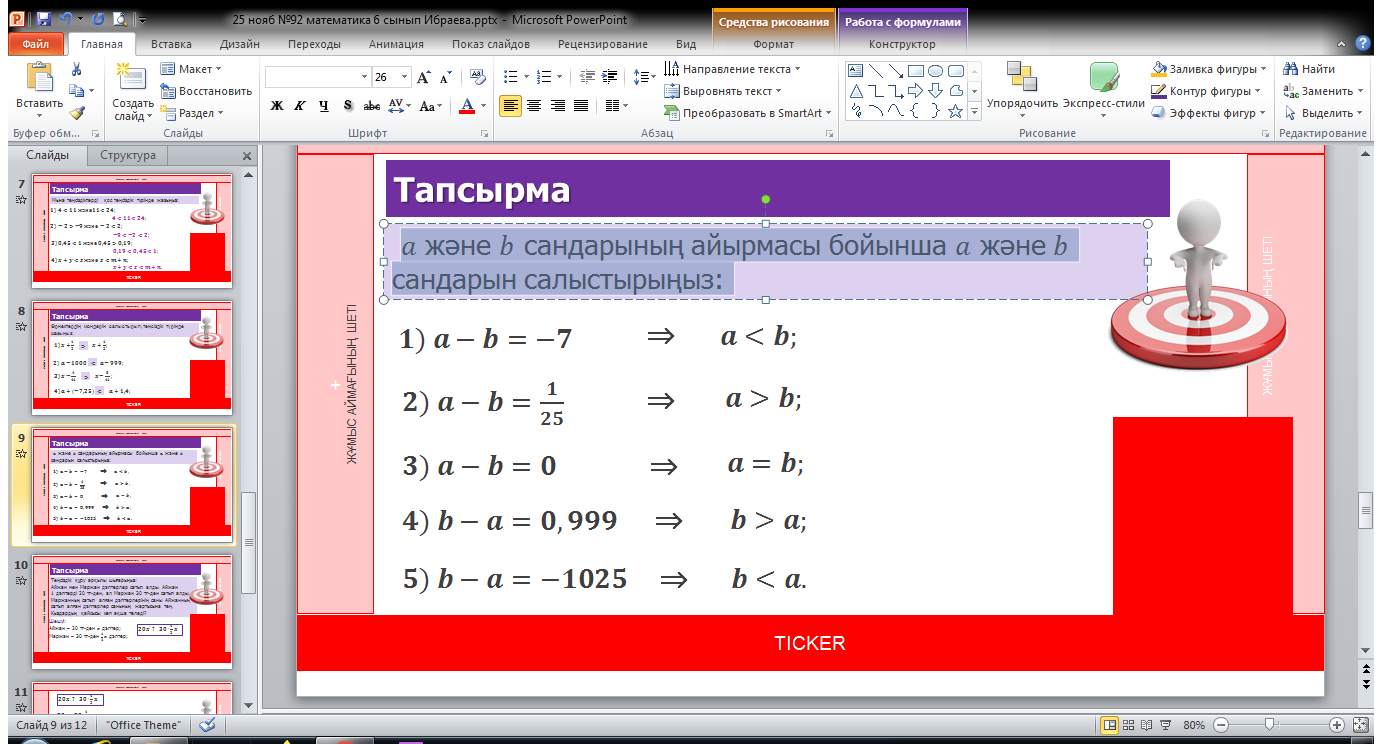This screenshot has width=1382, height=744.
Task: Select the Format Painter brush icon
Action: [x=76, y=113]
